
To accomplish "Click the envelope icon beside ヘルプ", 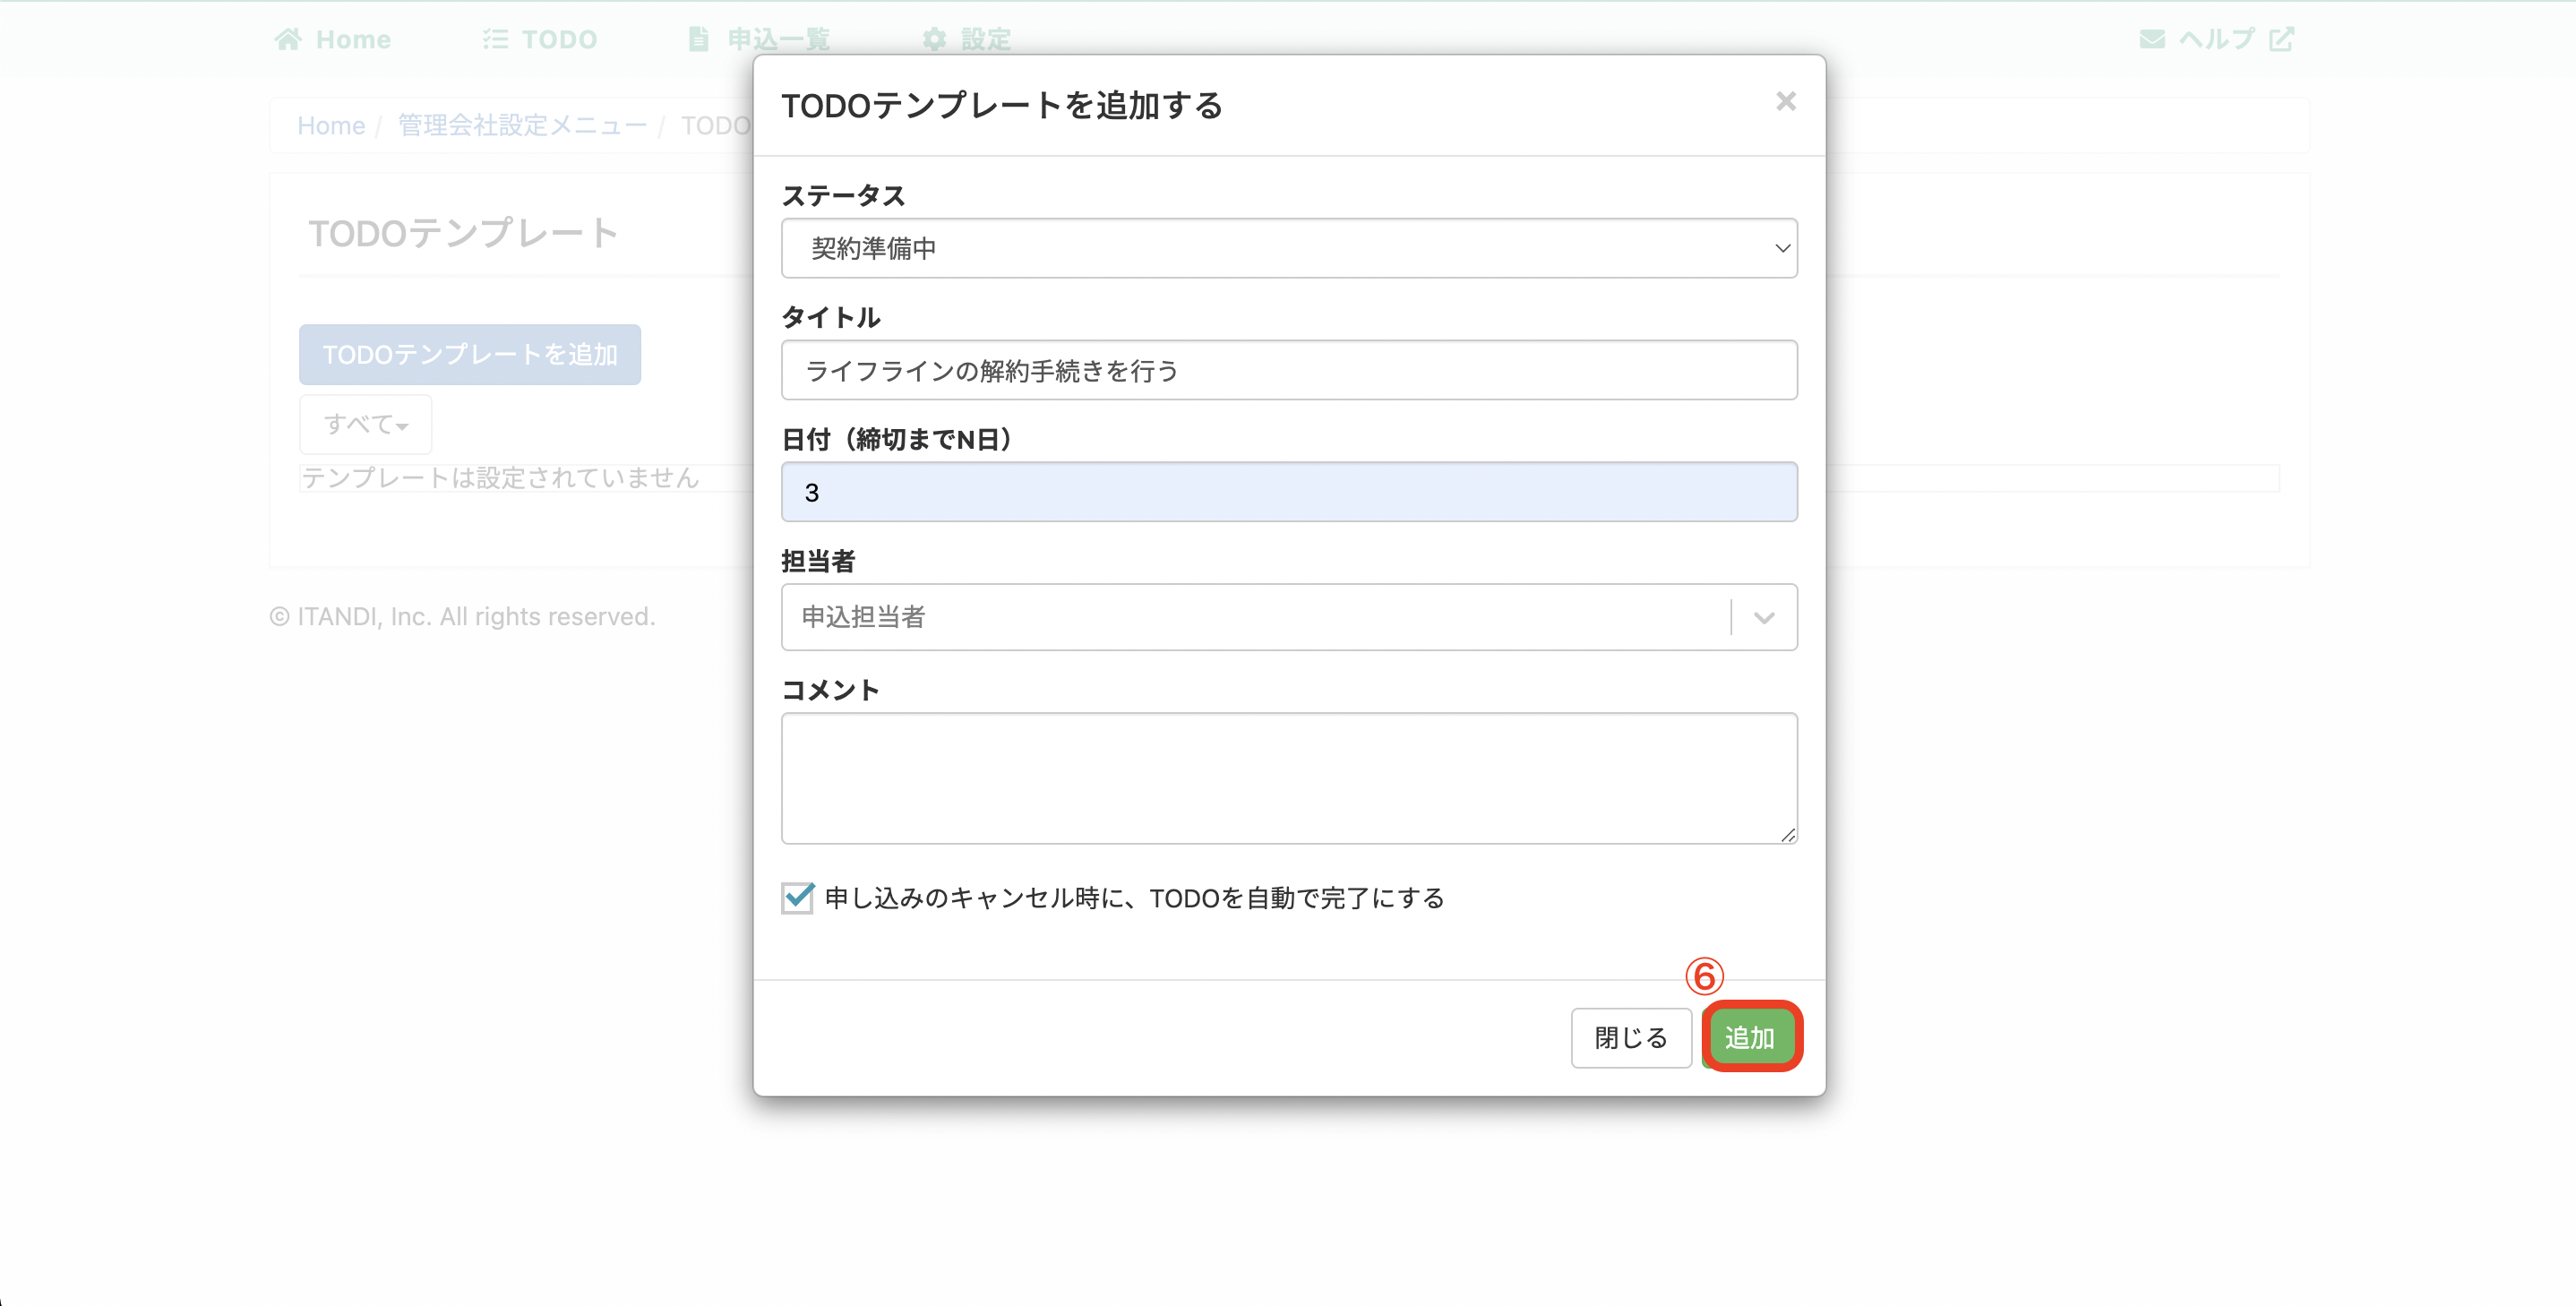I will (2152, 39).
